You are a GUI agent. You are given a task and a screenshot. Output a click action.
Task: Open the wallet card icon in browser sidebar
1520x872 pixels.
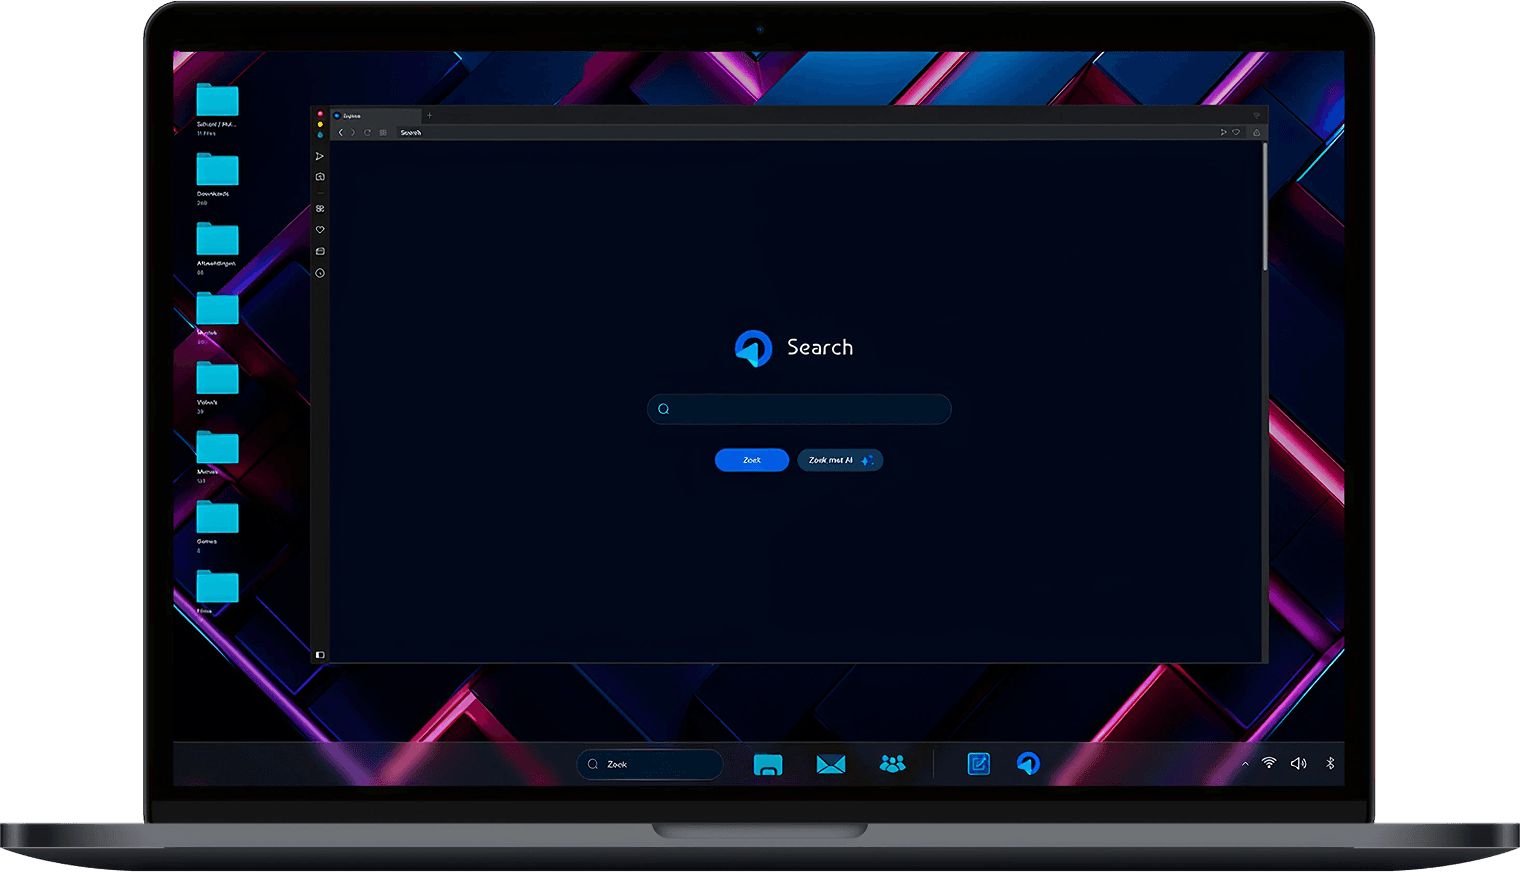320,251
